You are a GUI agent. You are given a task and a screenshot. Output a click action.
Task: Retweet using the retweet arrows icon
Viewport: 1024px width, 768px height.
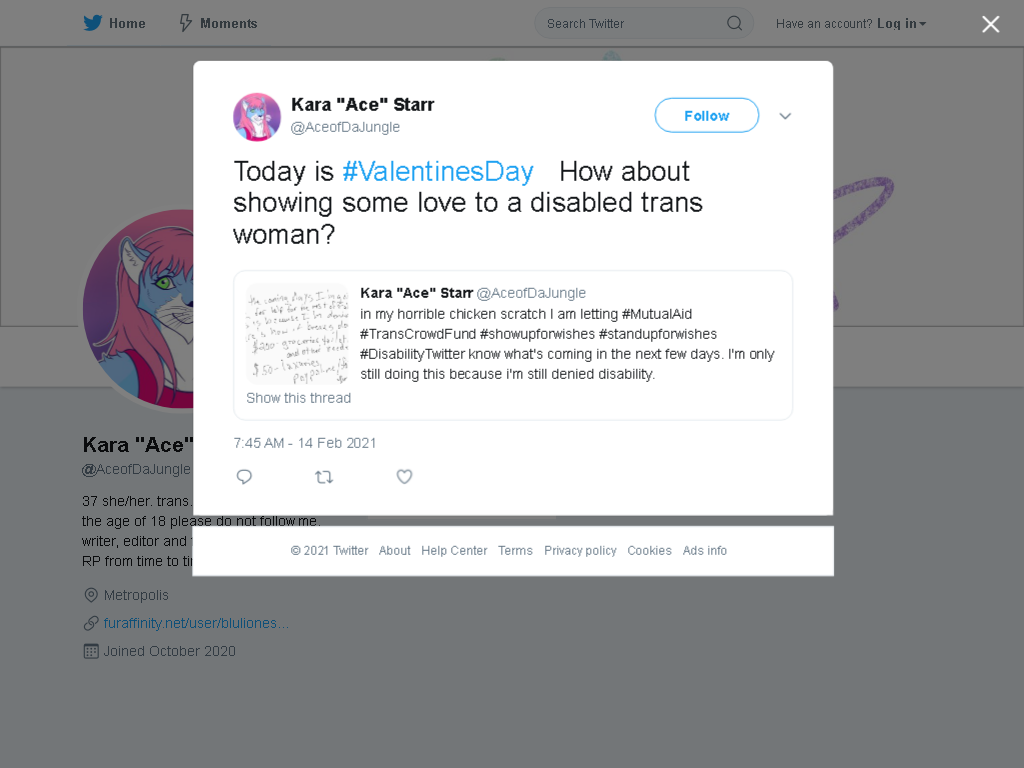324,477
